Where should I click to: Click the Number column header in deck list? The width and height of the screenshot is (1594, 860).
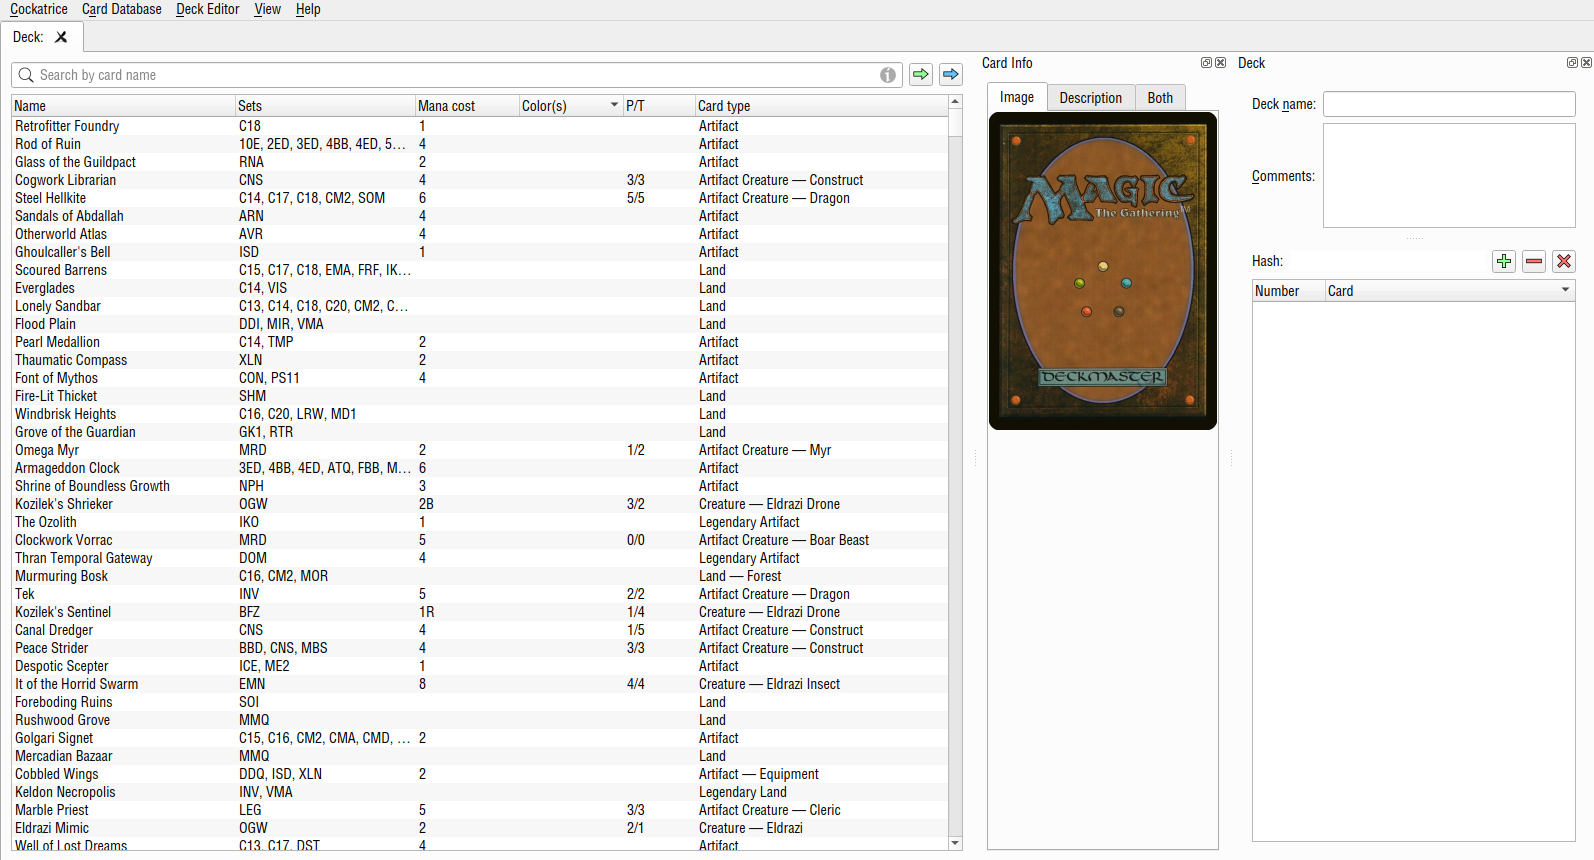(x=1289, y=291)
